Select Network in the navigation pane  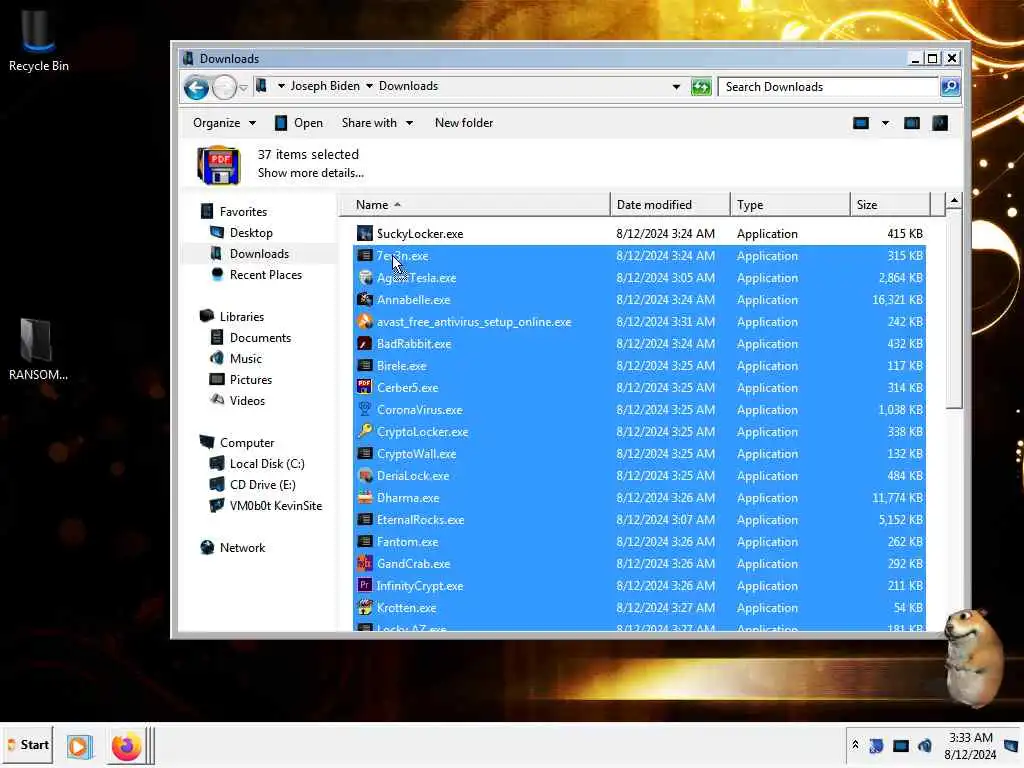coord(242,548)
